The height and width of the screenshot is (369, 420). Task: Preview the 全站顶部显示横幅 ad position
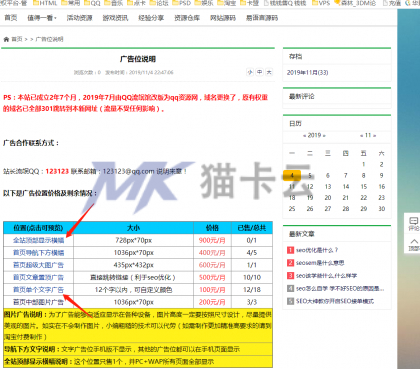(x=38, y=240)
